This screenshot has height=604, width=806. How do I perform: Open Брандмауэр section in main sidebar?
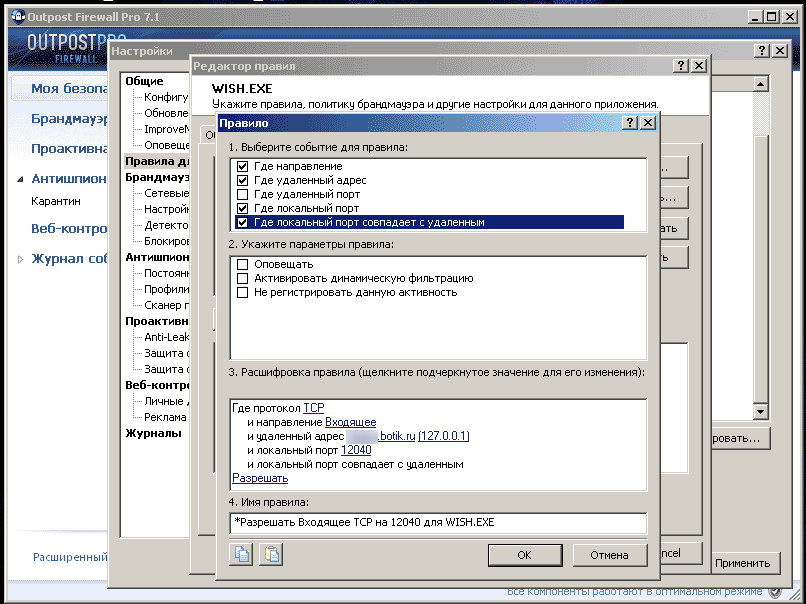point(69,119)
